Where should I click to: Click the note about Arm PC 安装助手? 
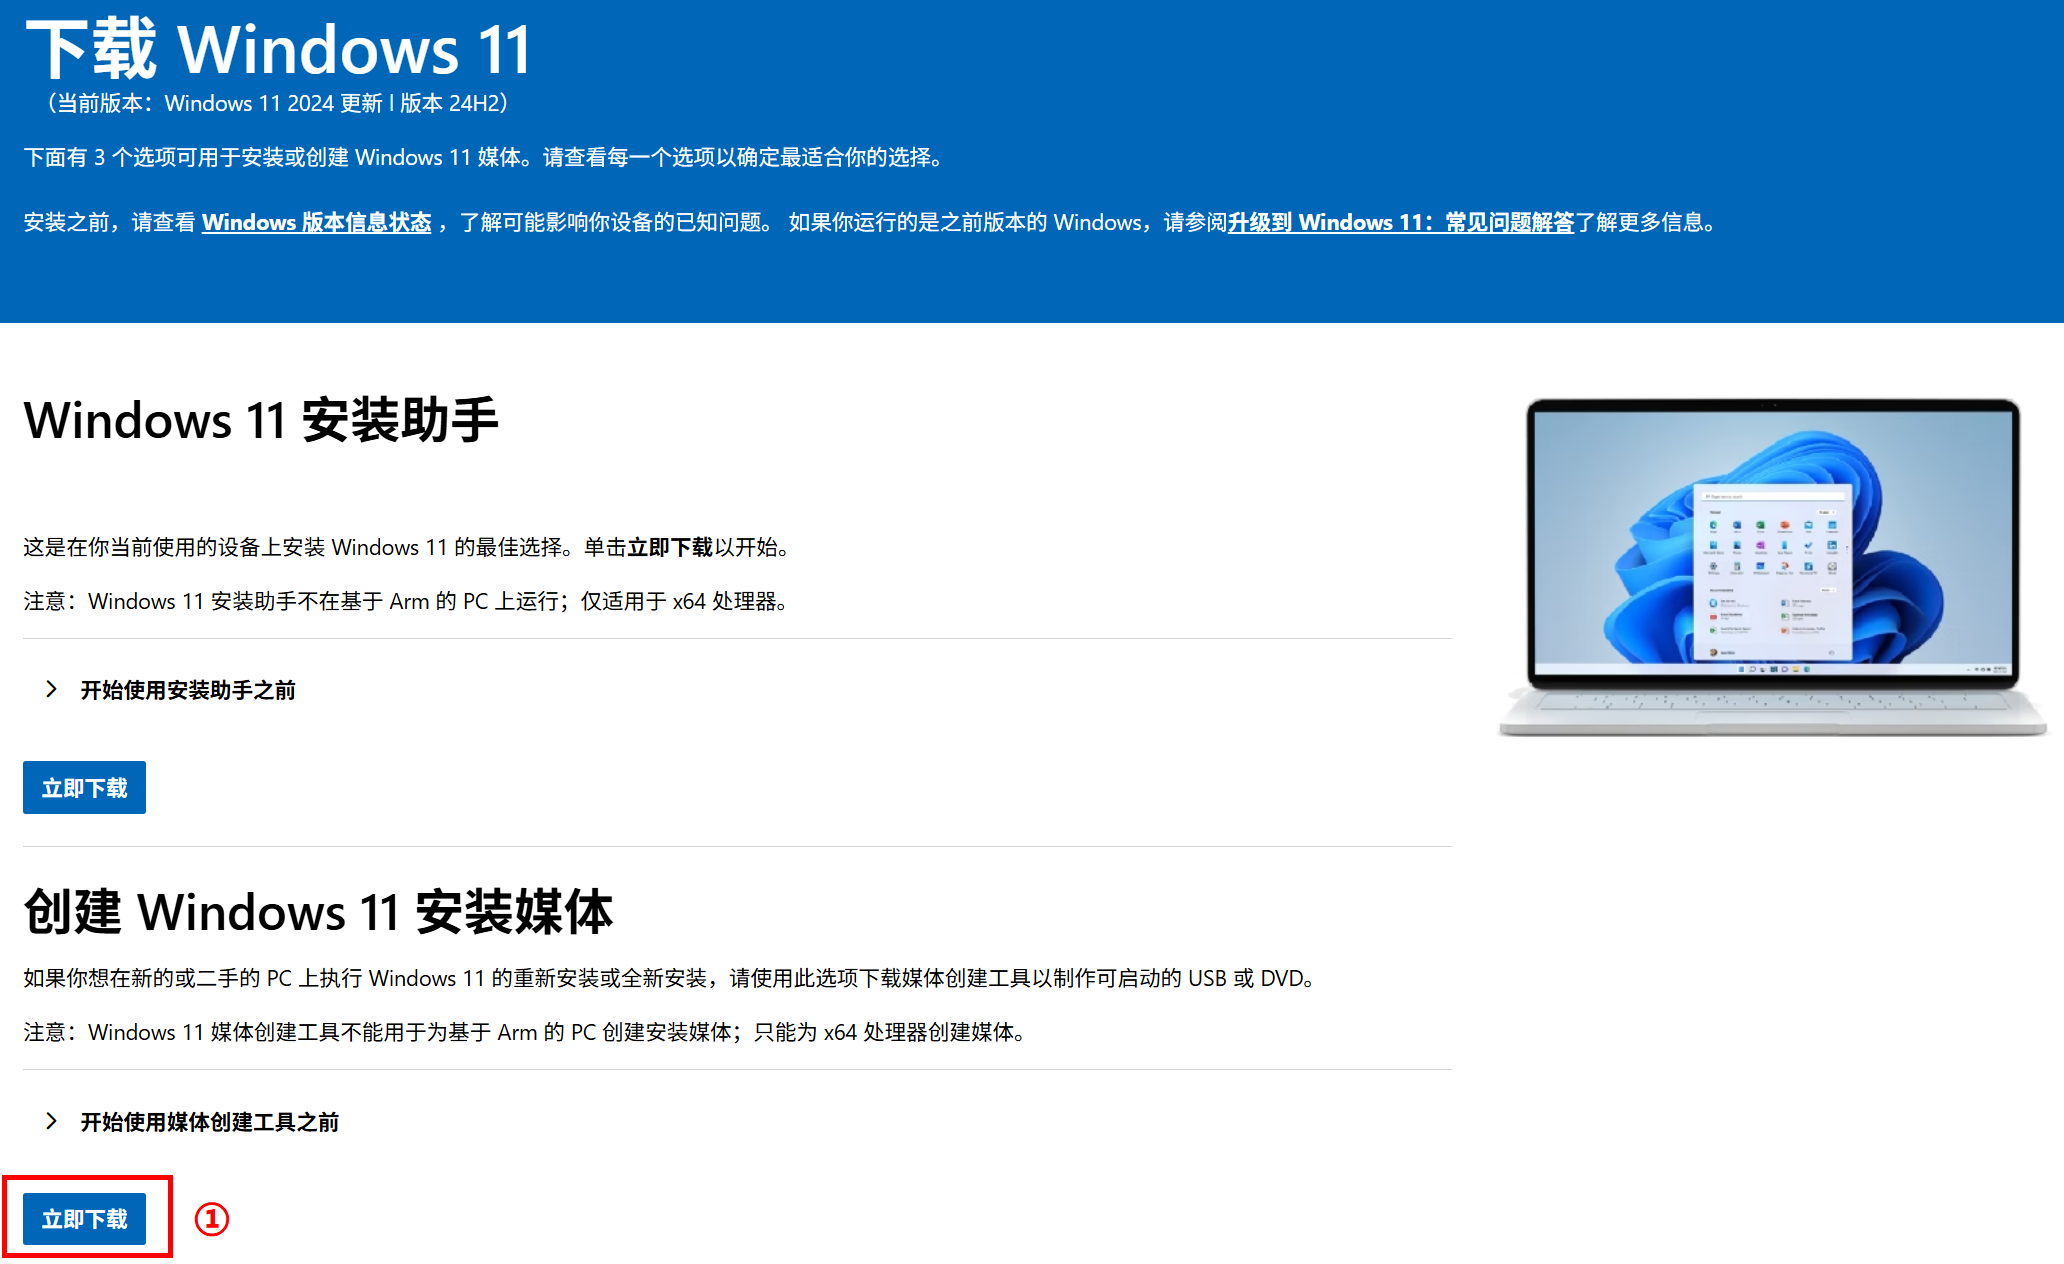click(x=406, y=601)
